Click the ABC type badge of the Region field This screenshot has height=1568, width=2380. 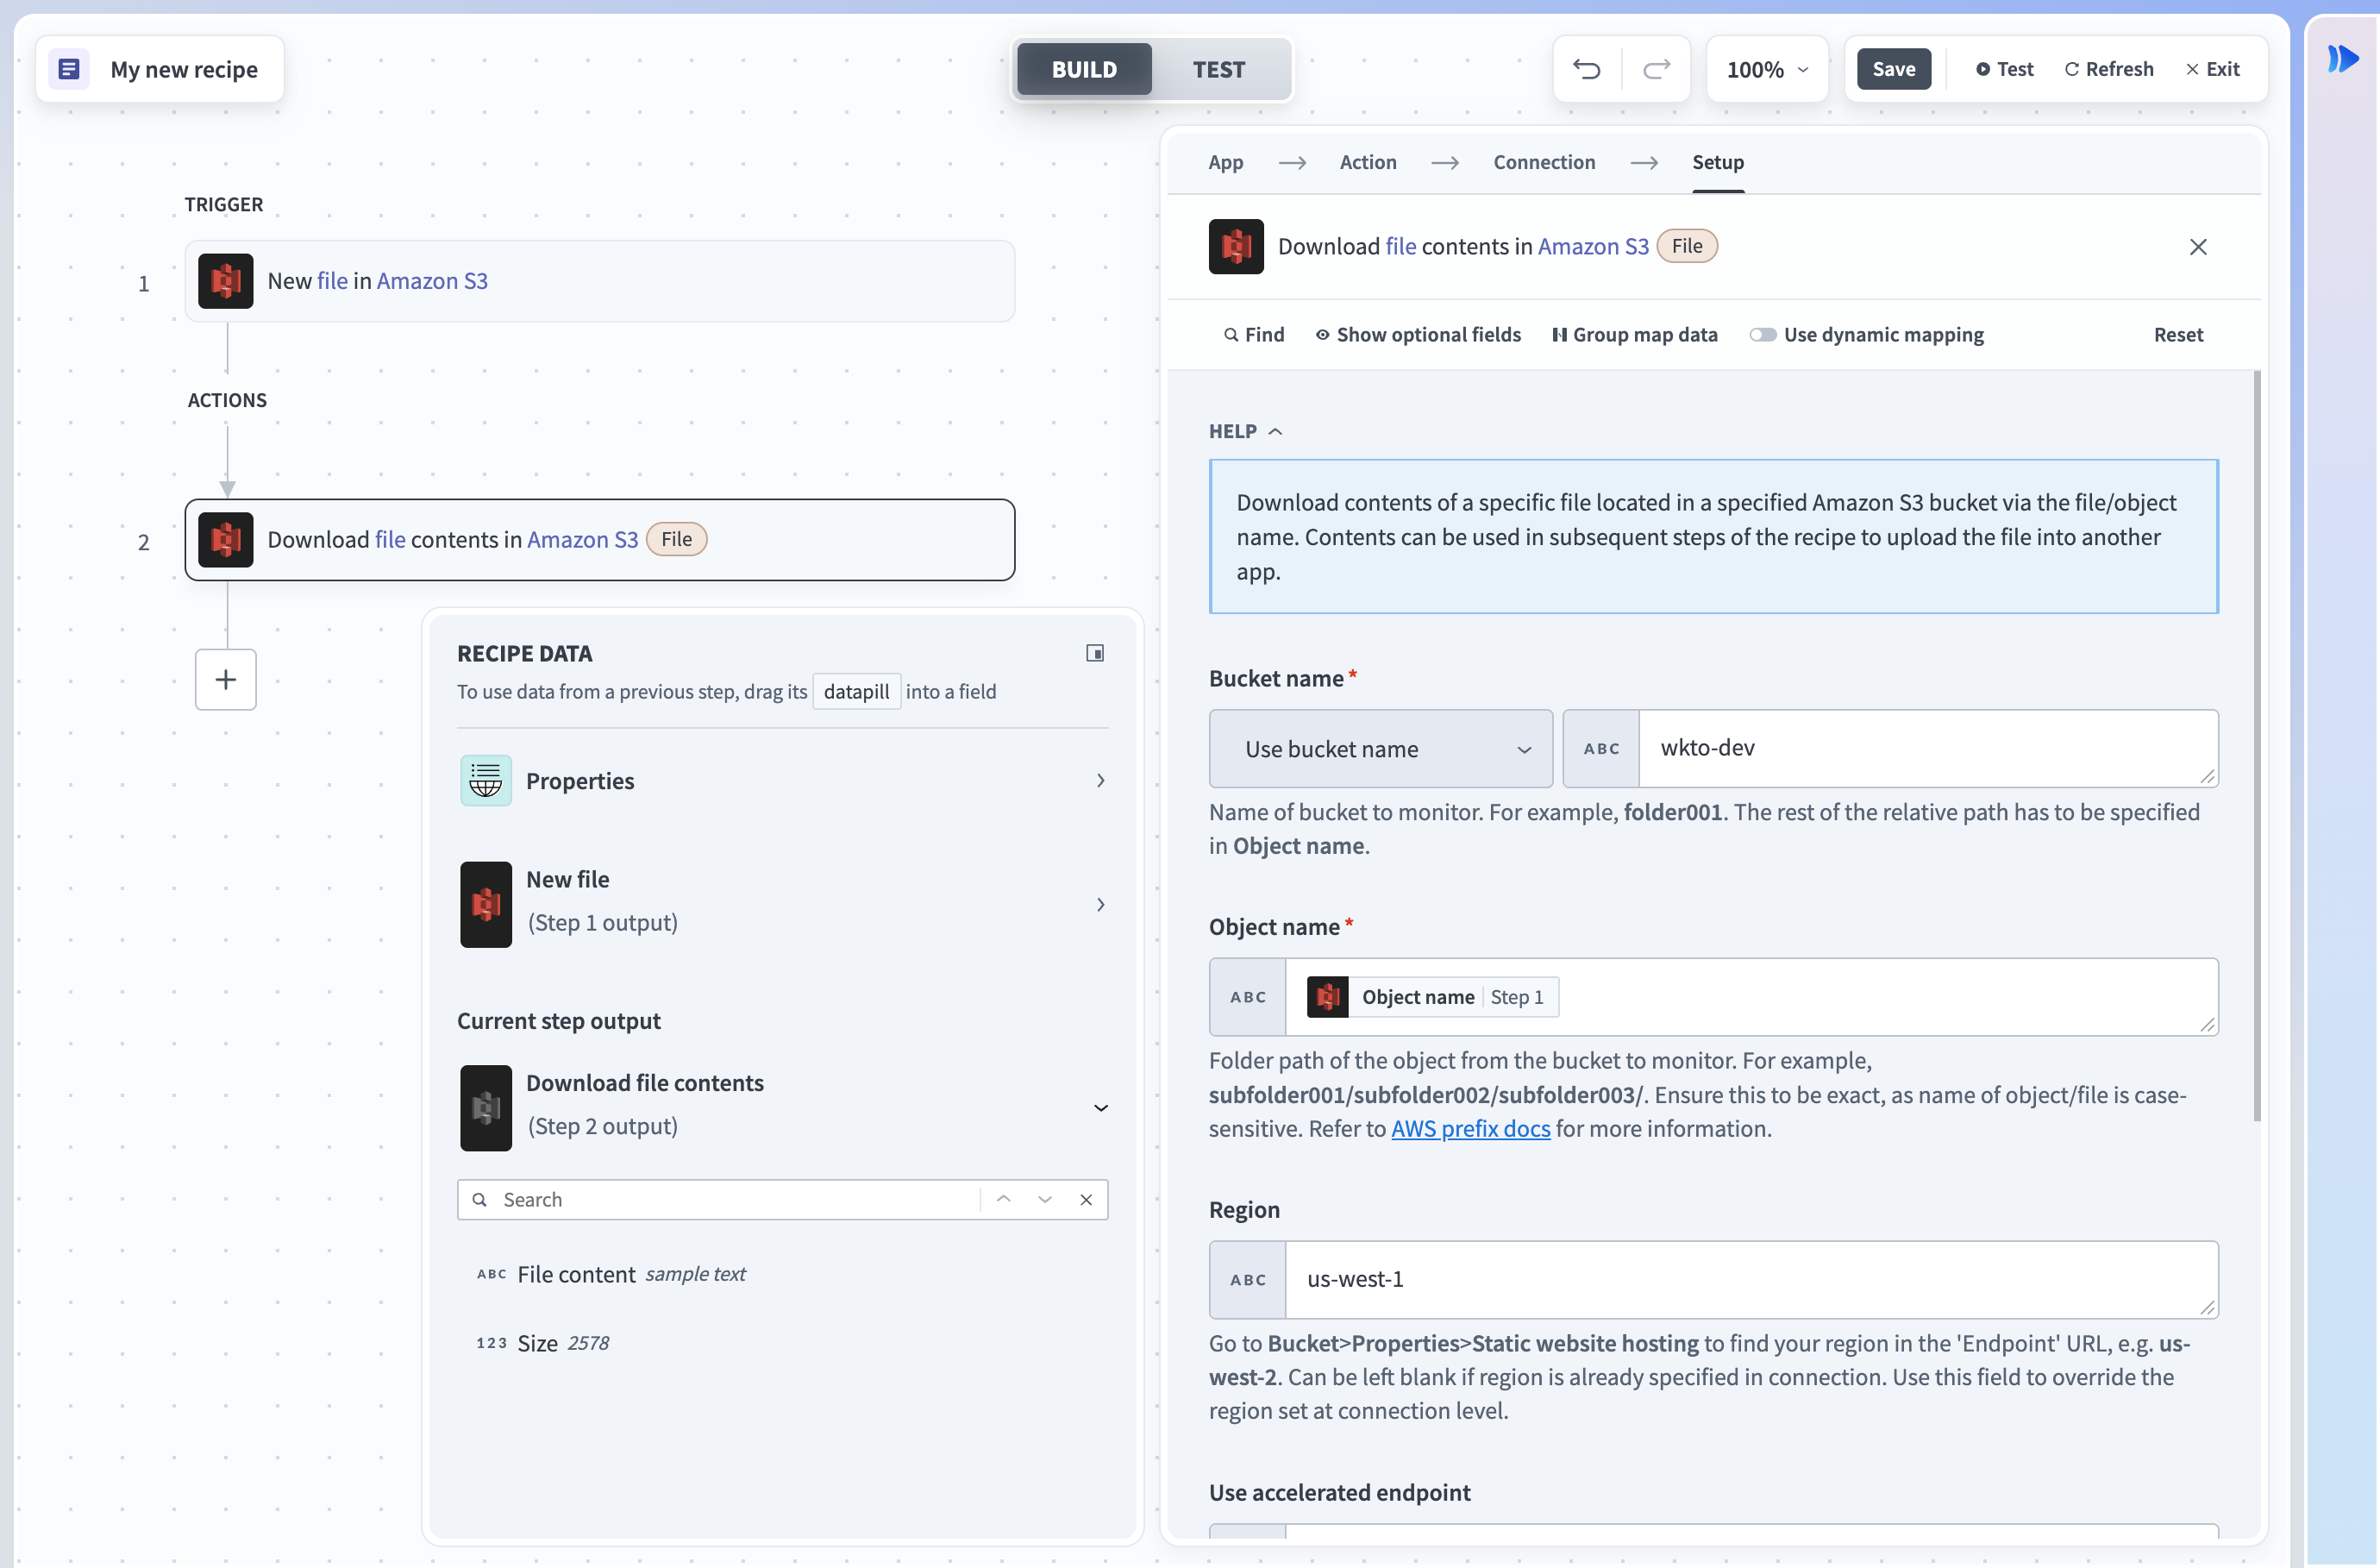click(x=1248, y=1280)
